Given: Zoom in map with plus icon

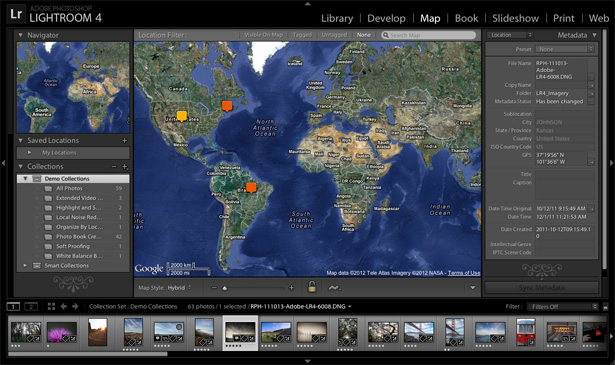Looking at the screenshot, I should pyautogui.click(x=291, y=288).
